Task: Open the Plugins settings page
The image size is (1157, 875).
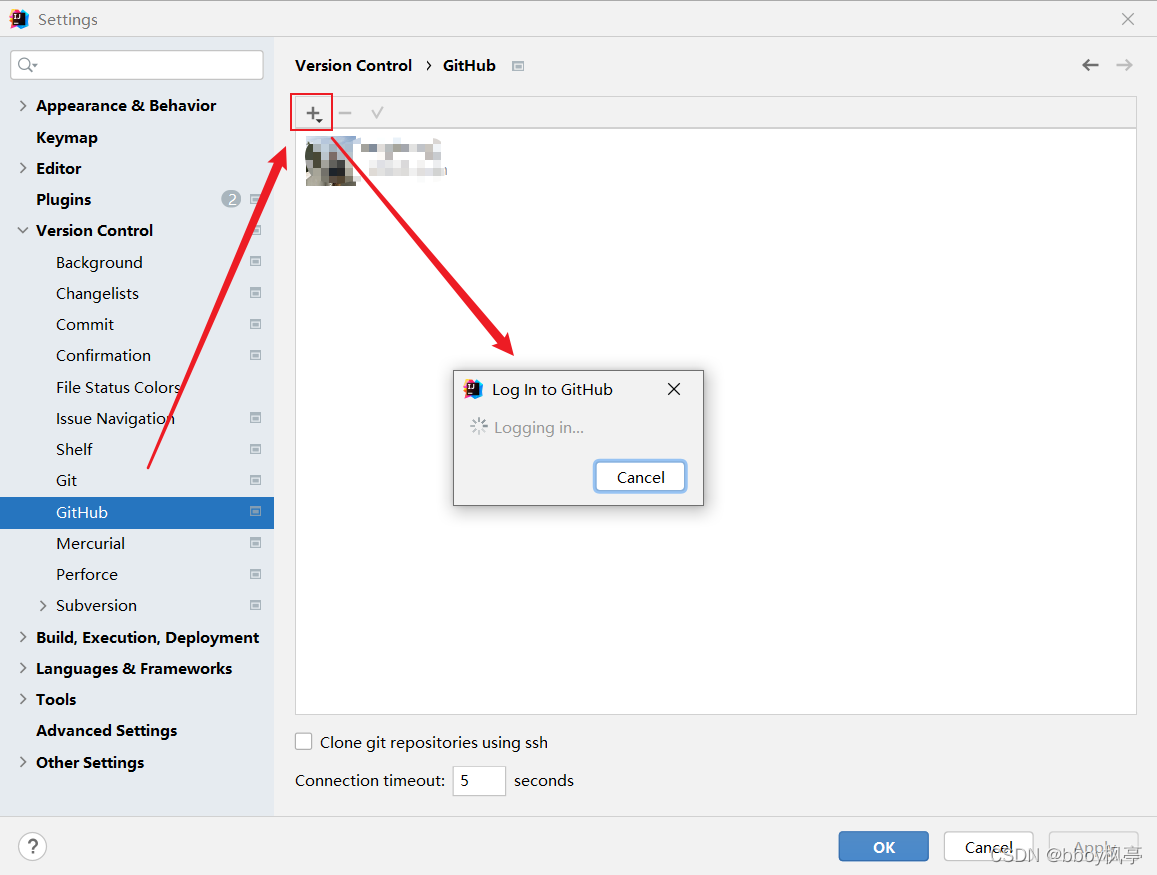Action: pos(63,200)
